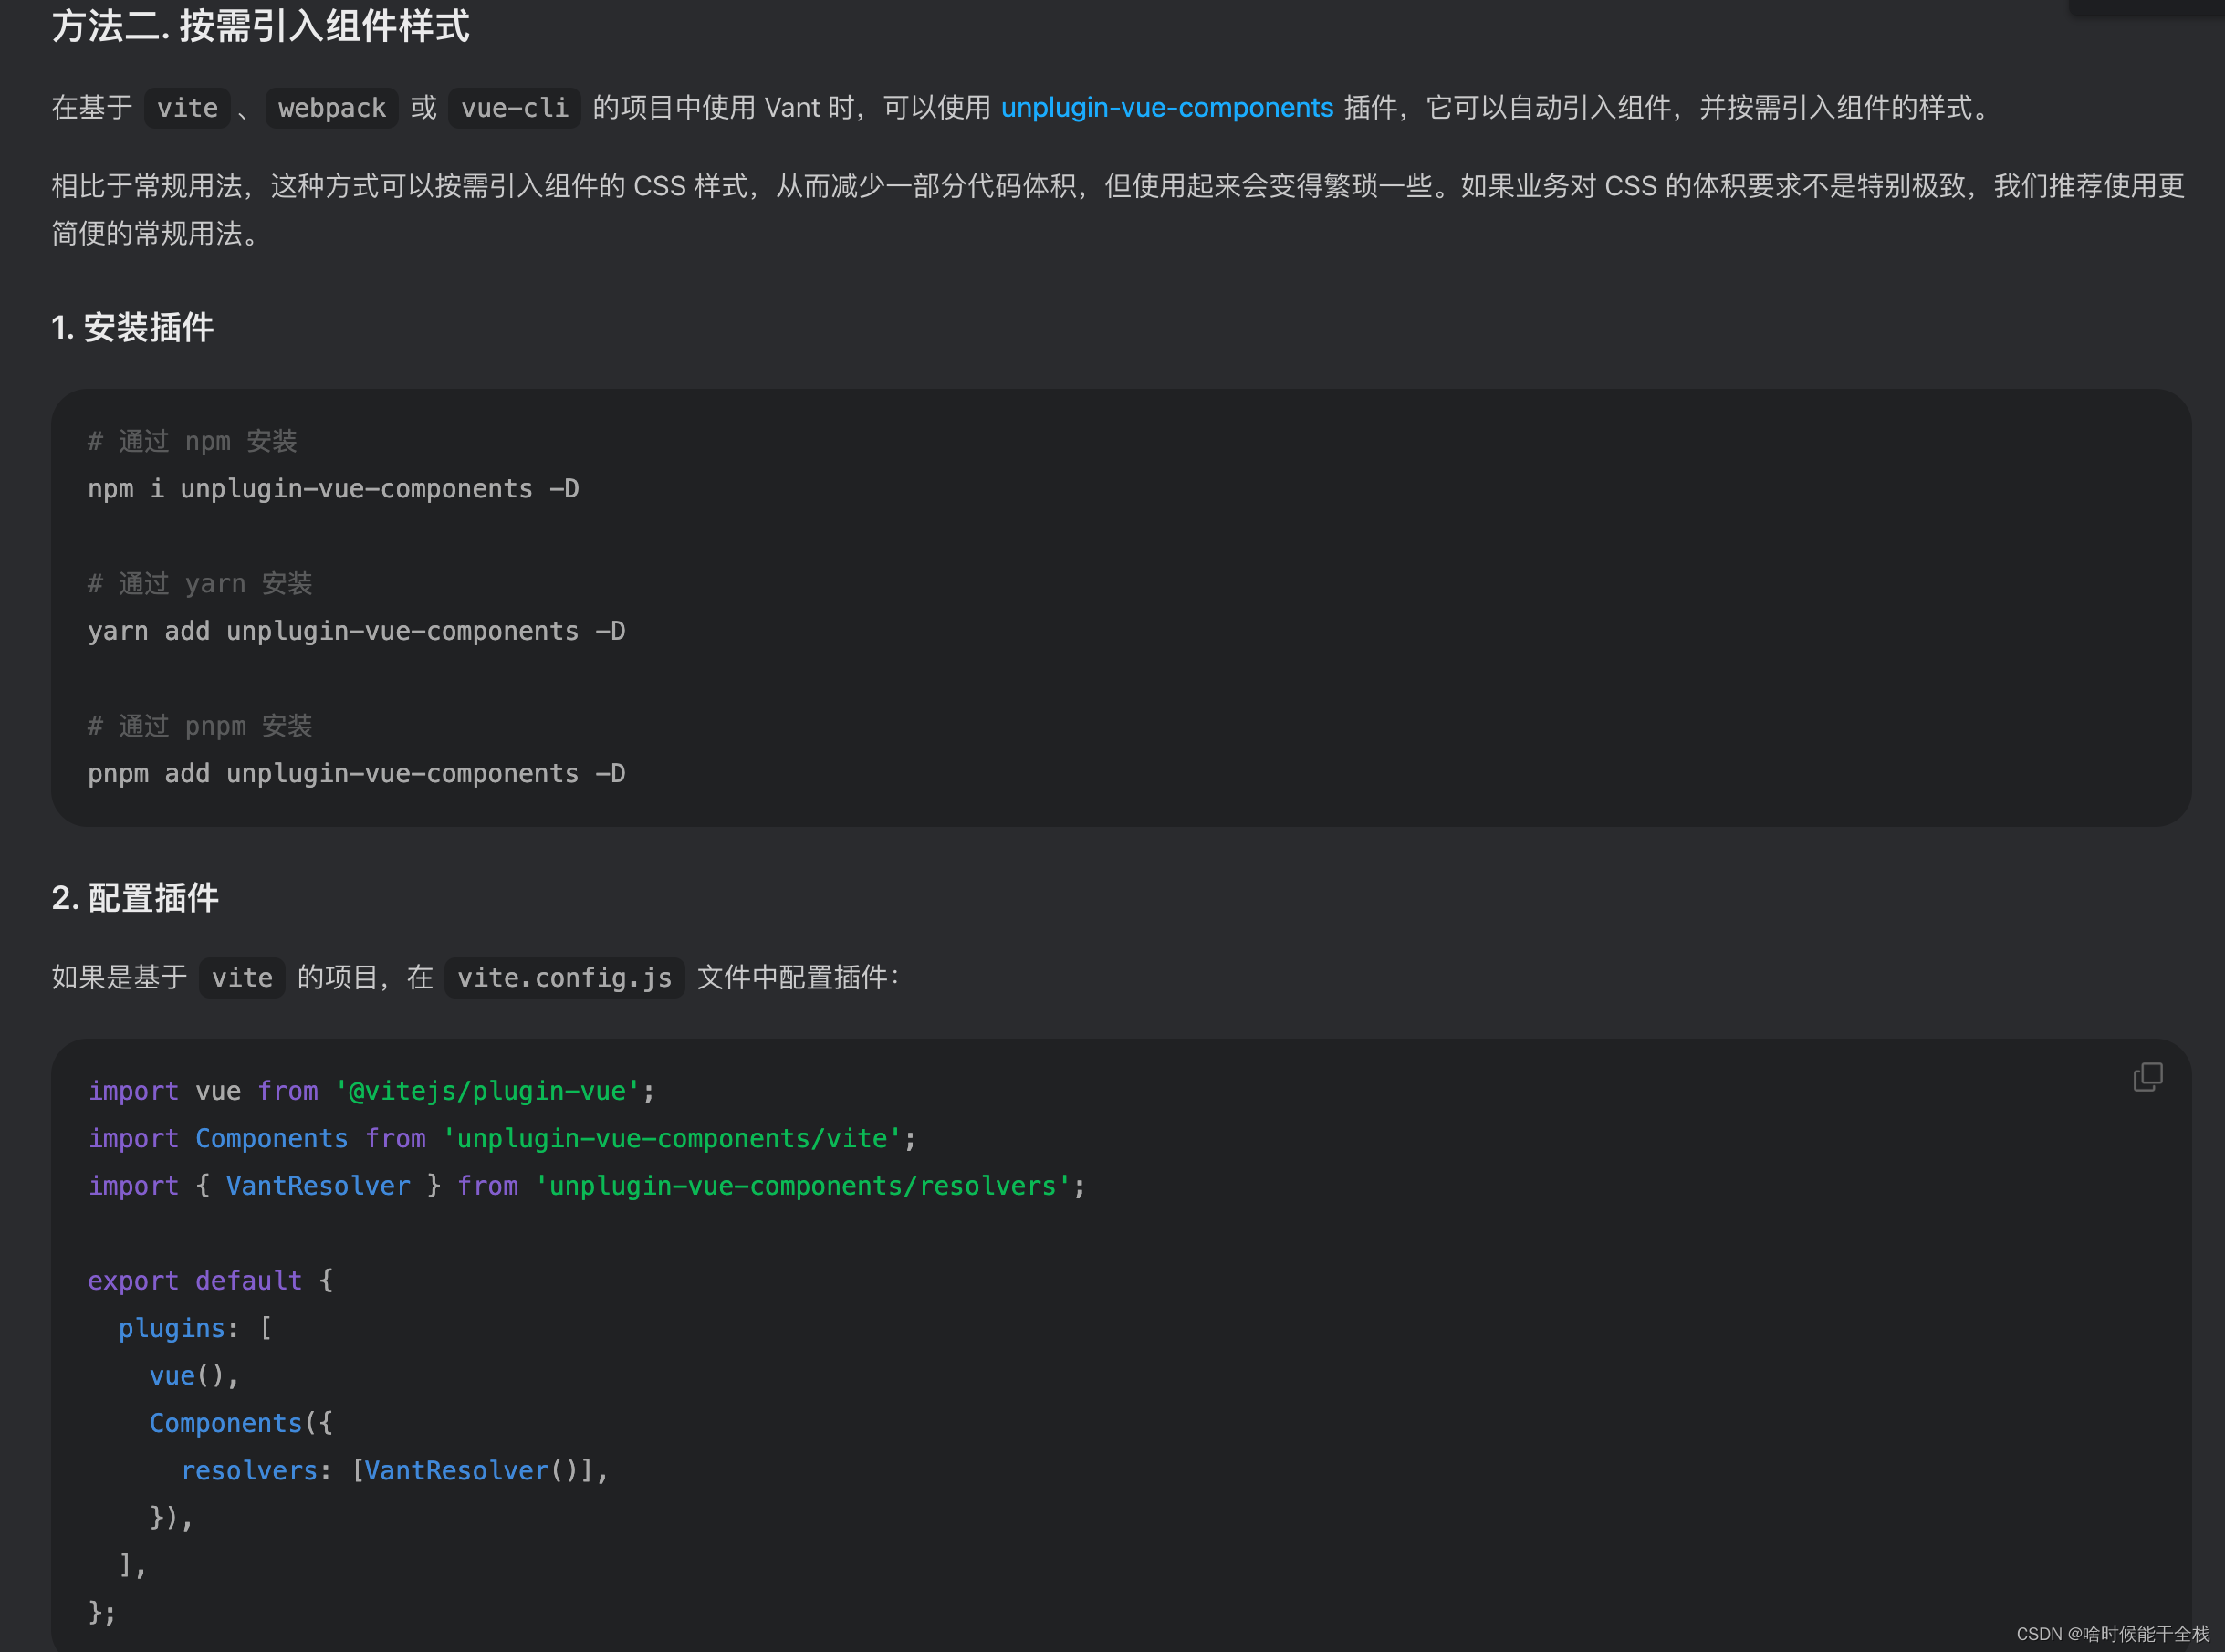
Task: Open the unplugin-vue-components link
Action: 1167,107
